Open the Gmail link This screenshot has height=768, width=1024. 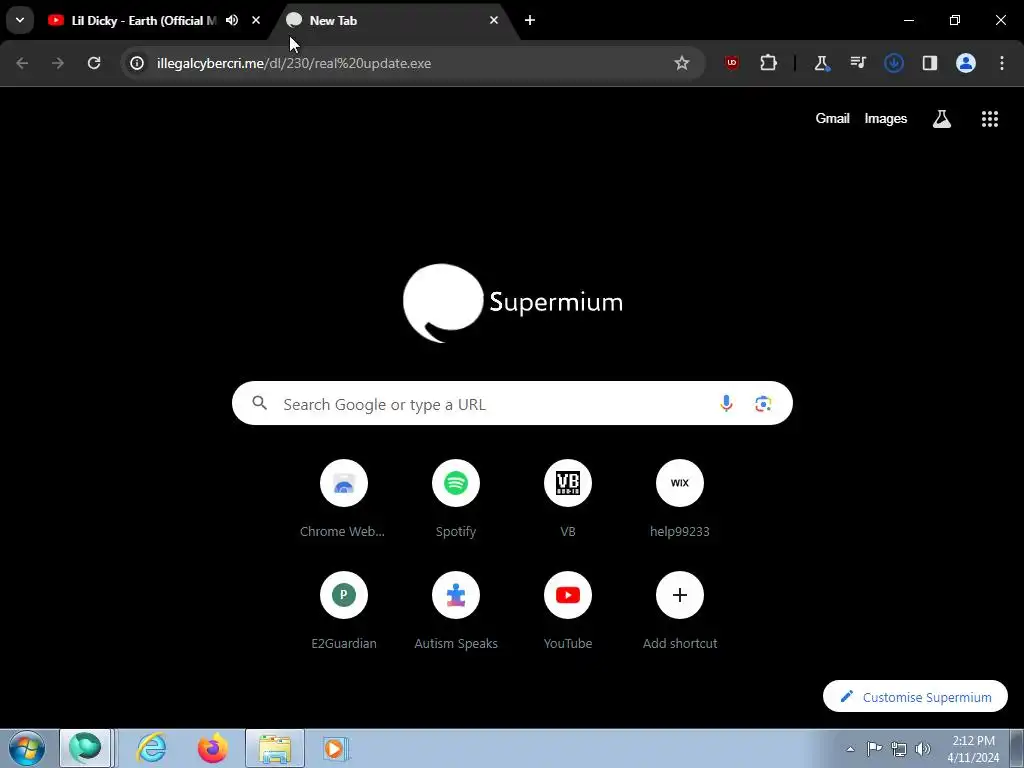(x=832, y=119)
